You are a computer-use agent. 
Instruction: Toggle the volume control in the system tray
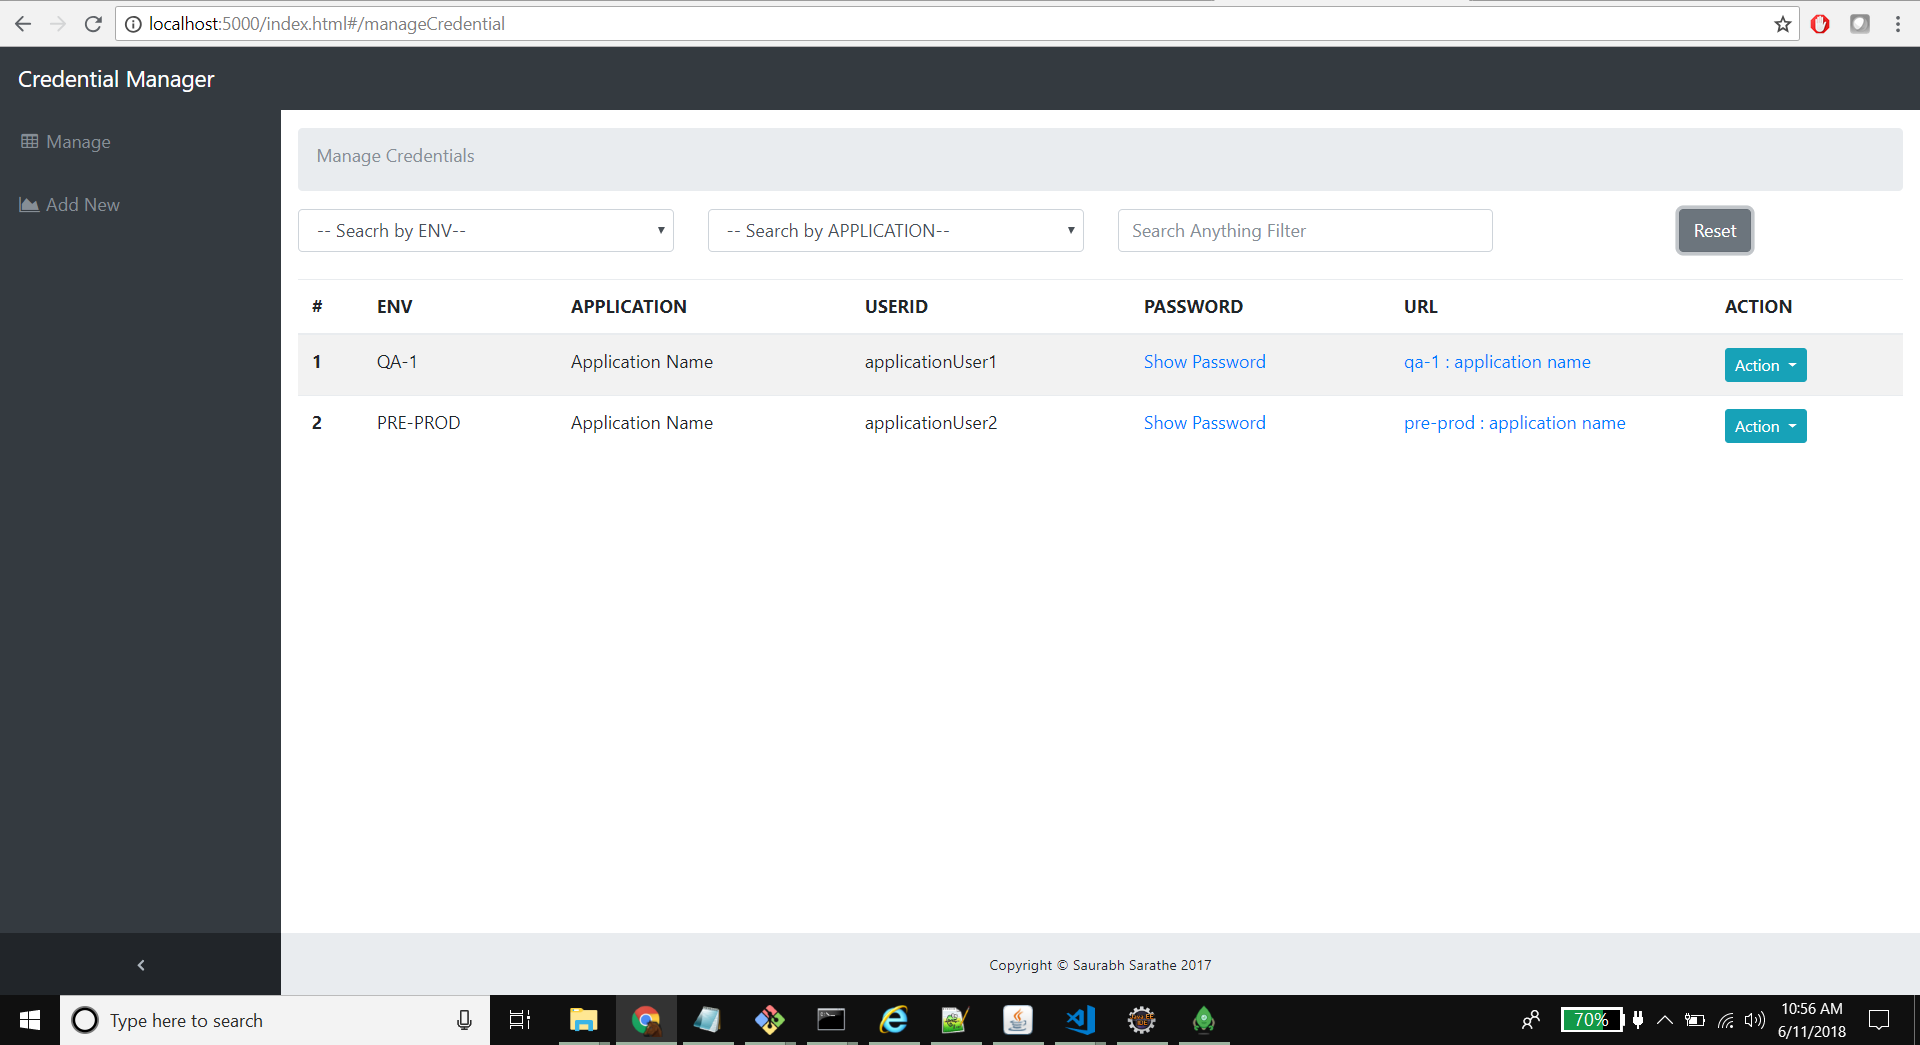[x=1756, y=1020]
